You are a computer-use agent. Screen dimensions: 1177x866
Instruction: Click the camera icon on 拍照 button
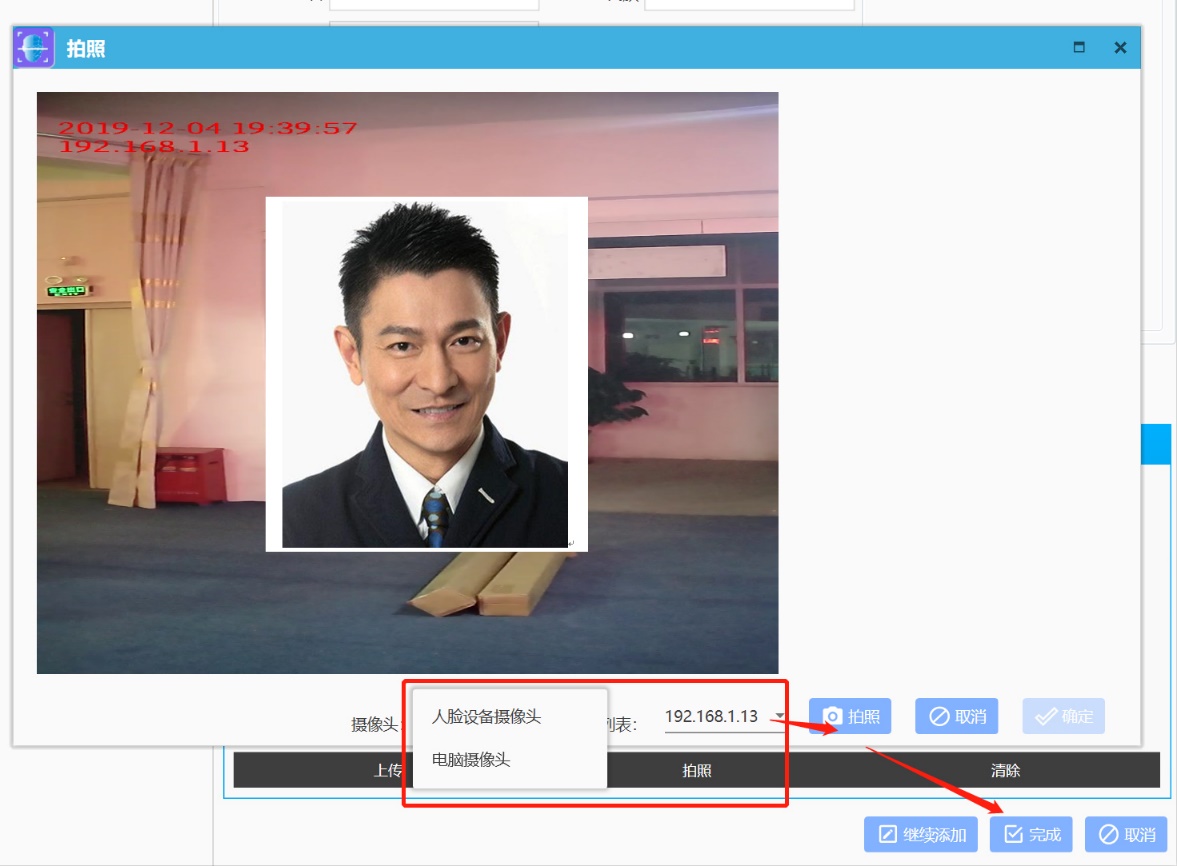tap(832, 716)
